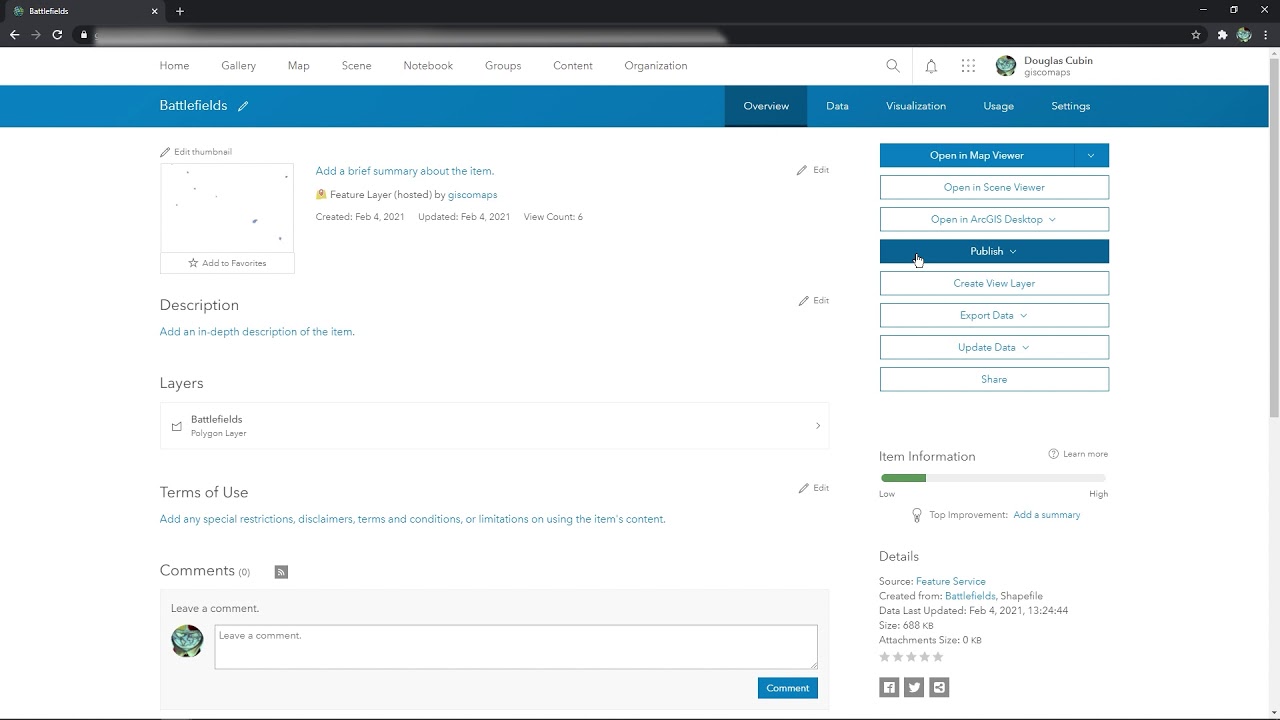This screenshot has width=1280, height=720.
Task: Open the Usage tab
Action: tap(998, 106)
